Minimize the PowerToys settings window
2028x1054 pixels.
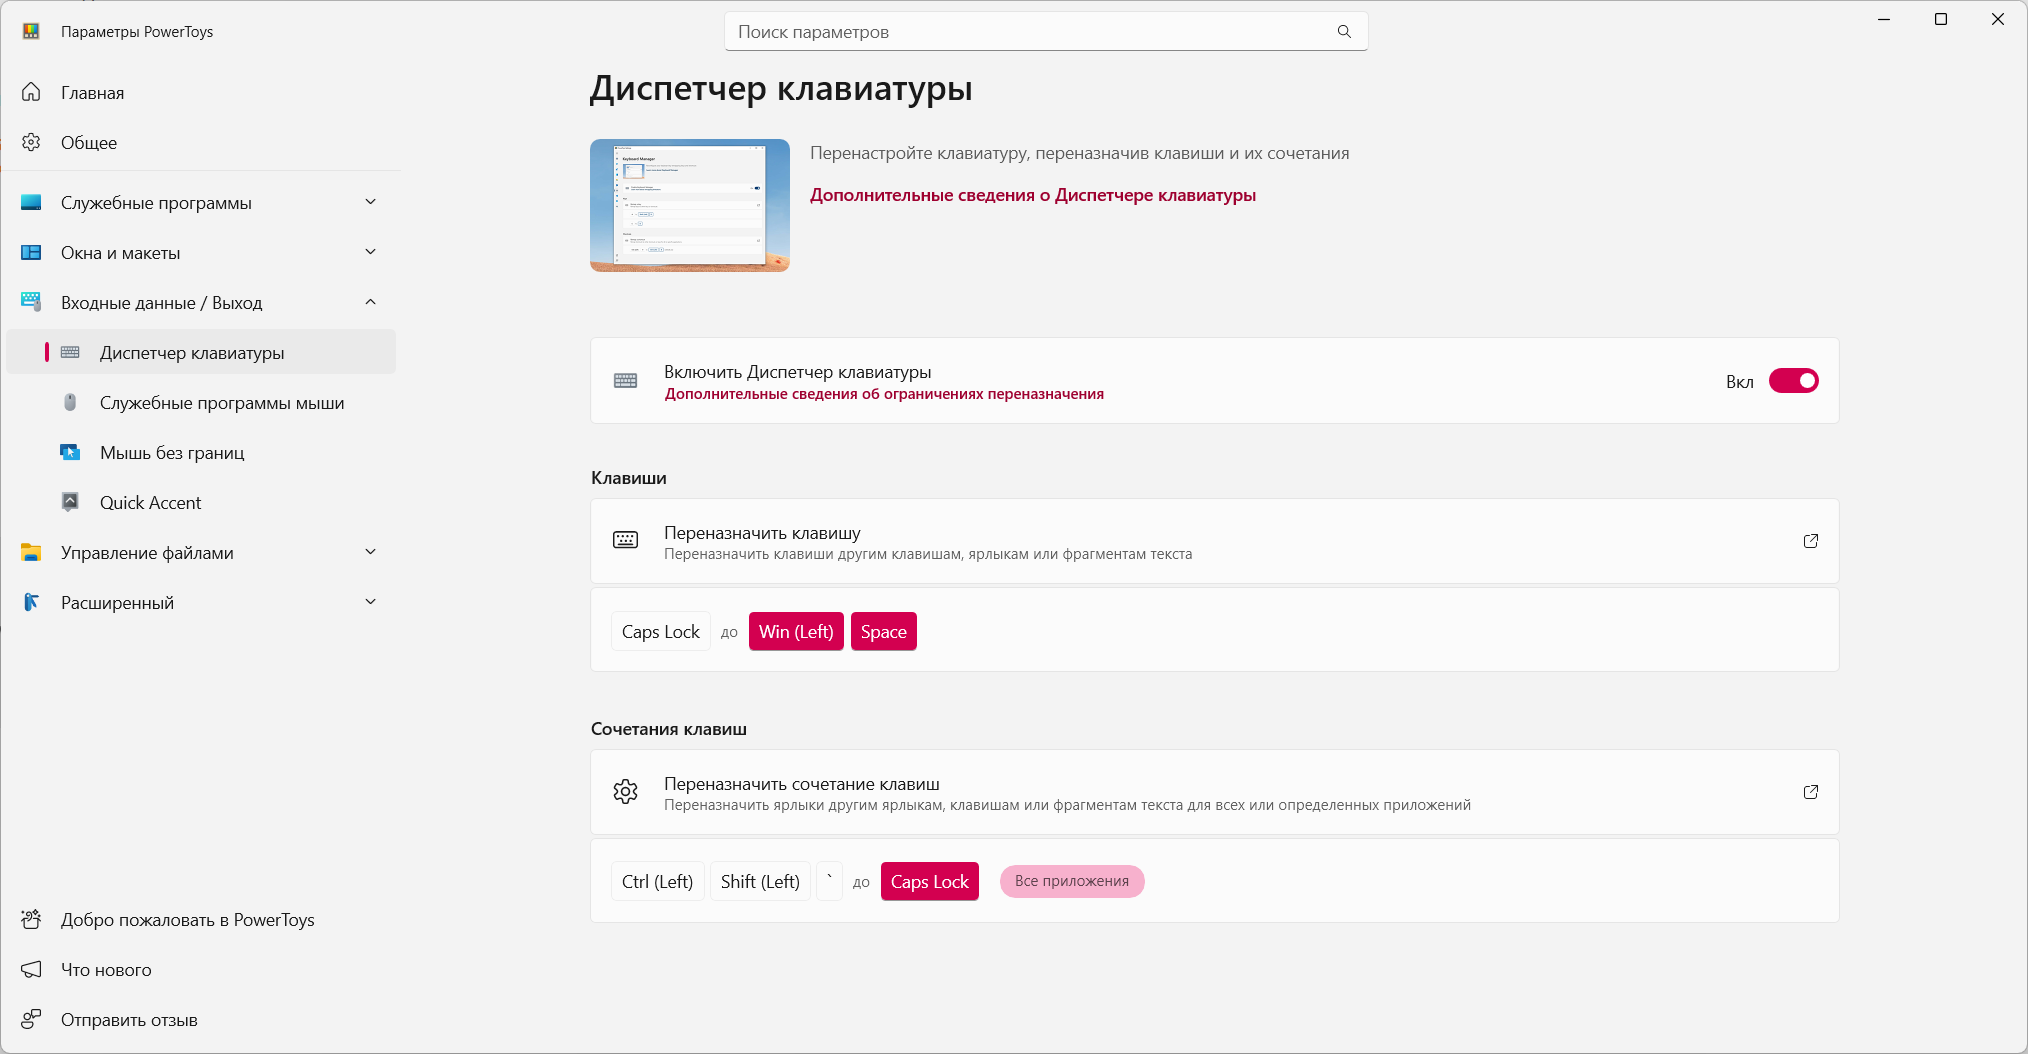coord(1884,19)
